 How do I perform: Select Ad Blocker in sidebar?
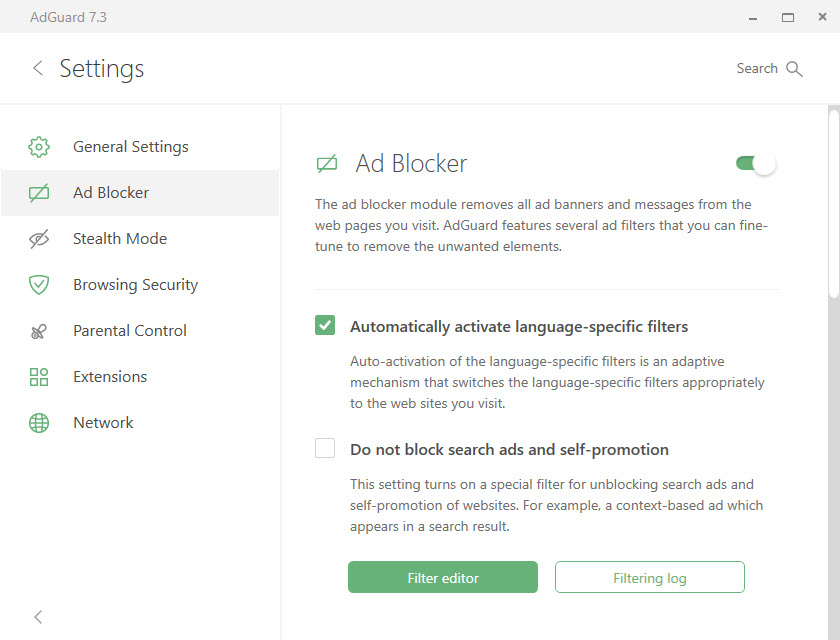pos(140,193)
